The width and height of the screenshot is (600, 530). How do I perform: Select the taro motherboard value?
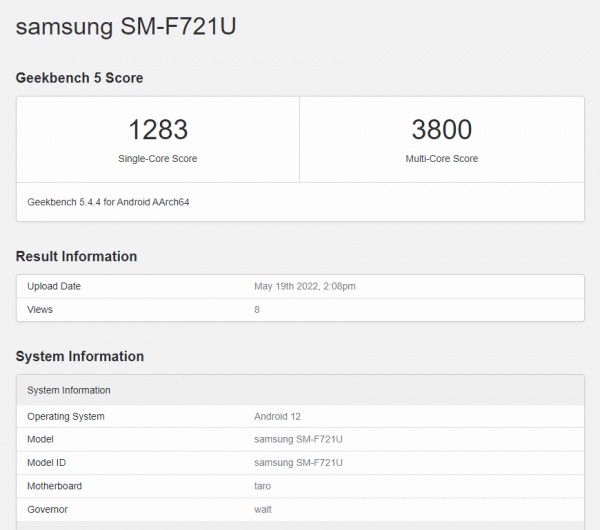coord(262,486)
